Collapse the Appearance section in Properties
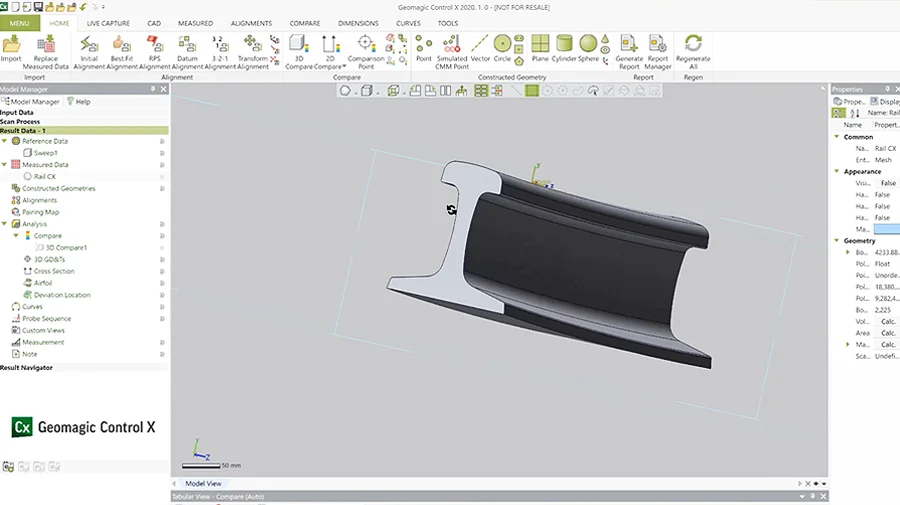Screen dimensions: 900x505 (836, 171)
